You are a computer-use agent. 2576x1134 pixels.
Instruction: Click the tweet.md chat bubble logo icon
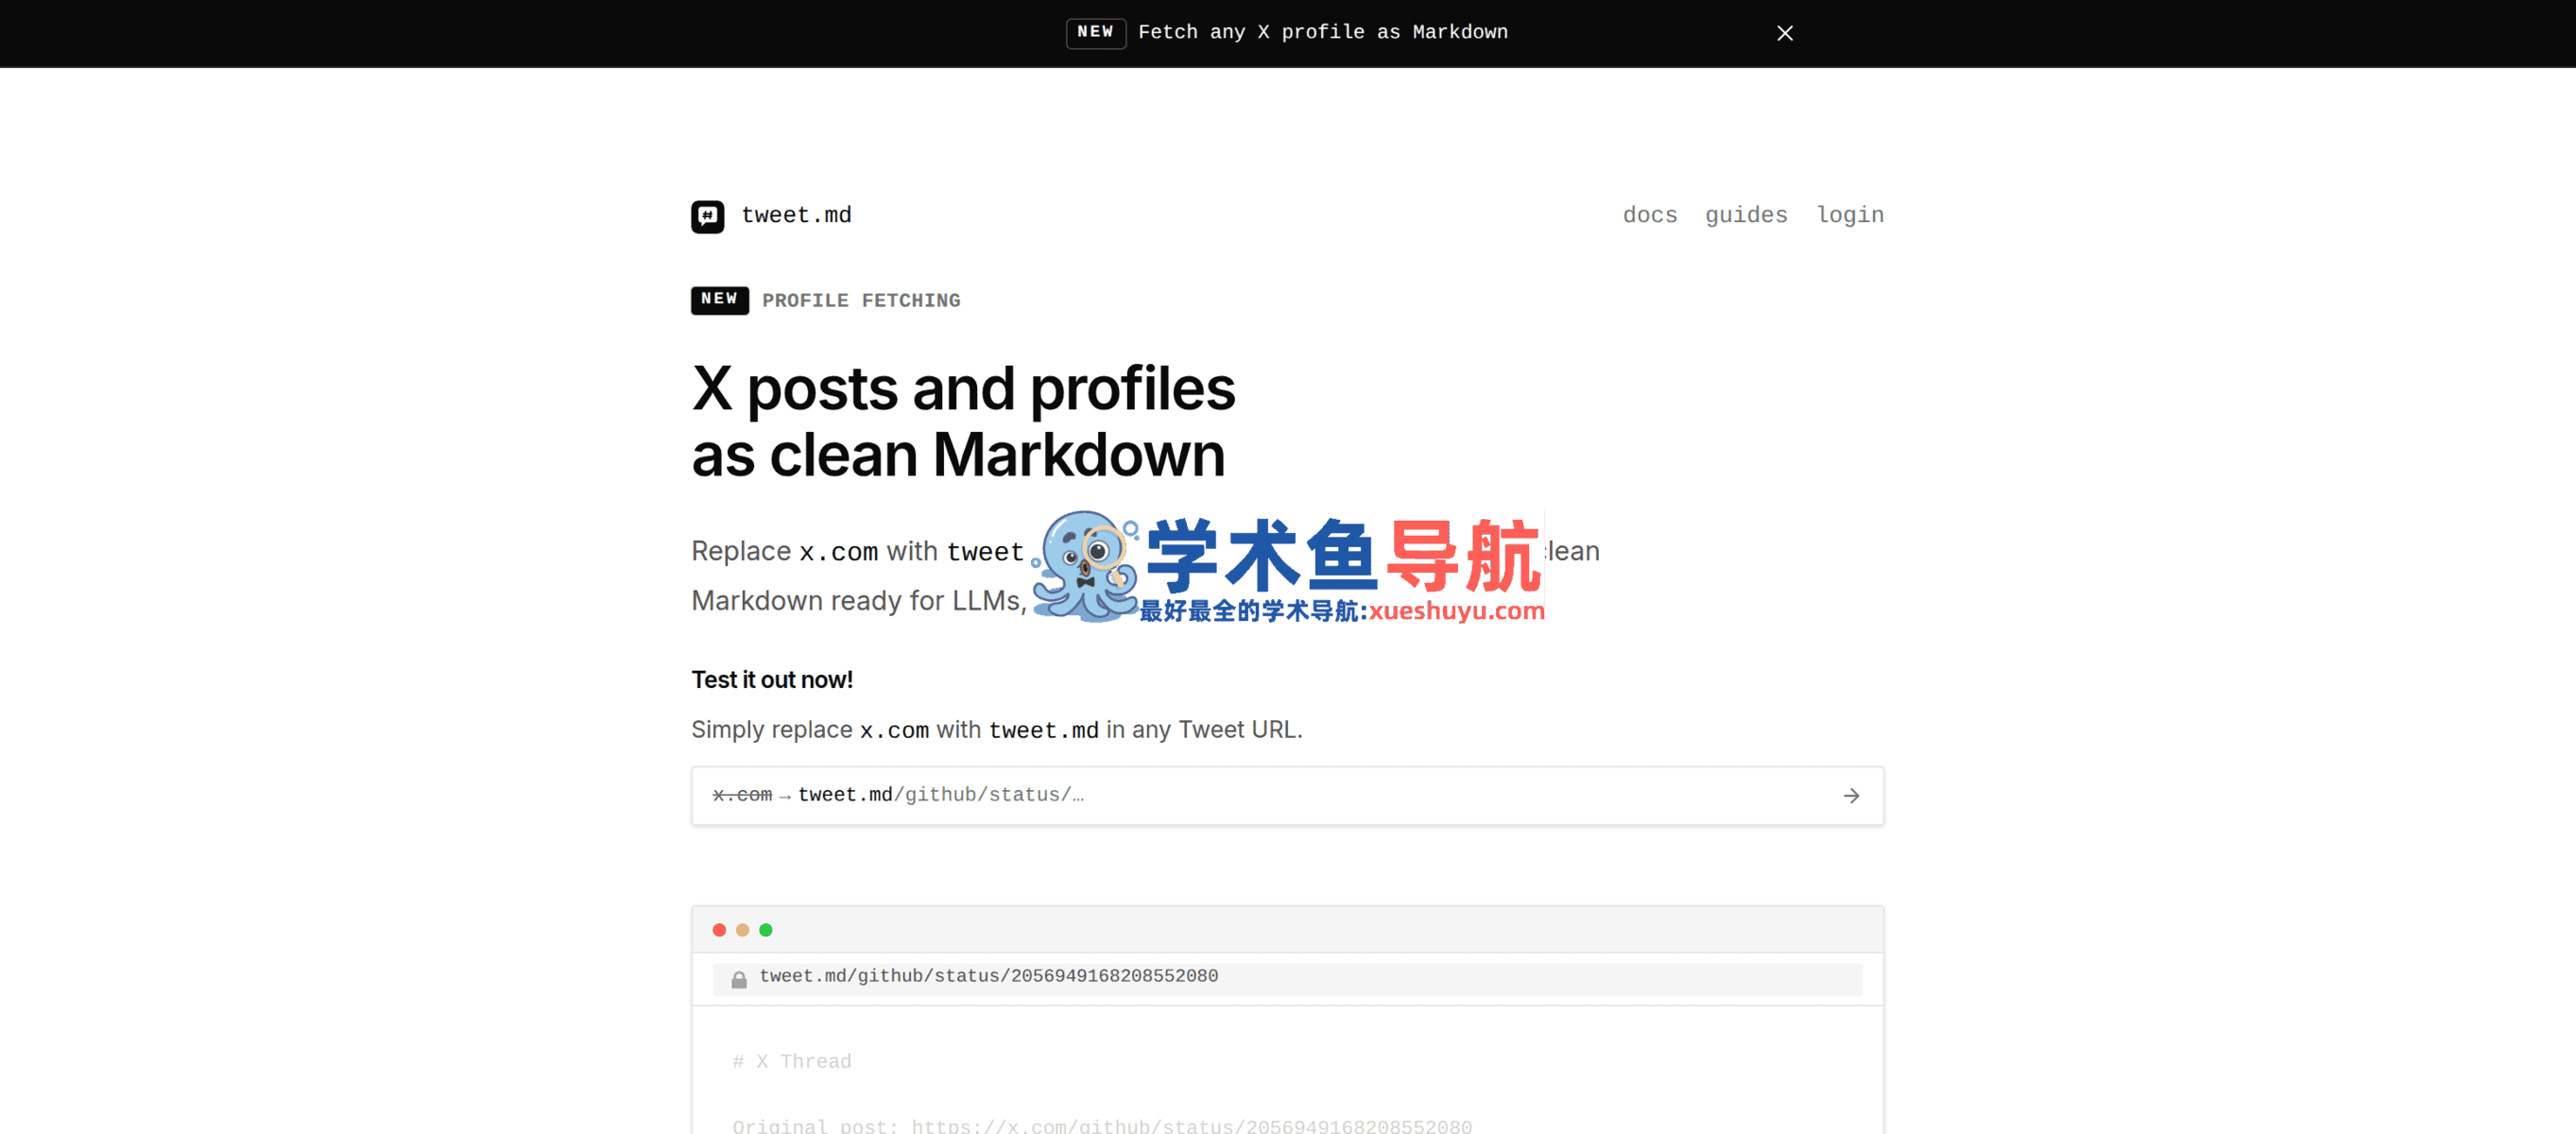(707, 216)
